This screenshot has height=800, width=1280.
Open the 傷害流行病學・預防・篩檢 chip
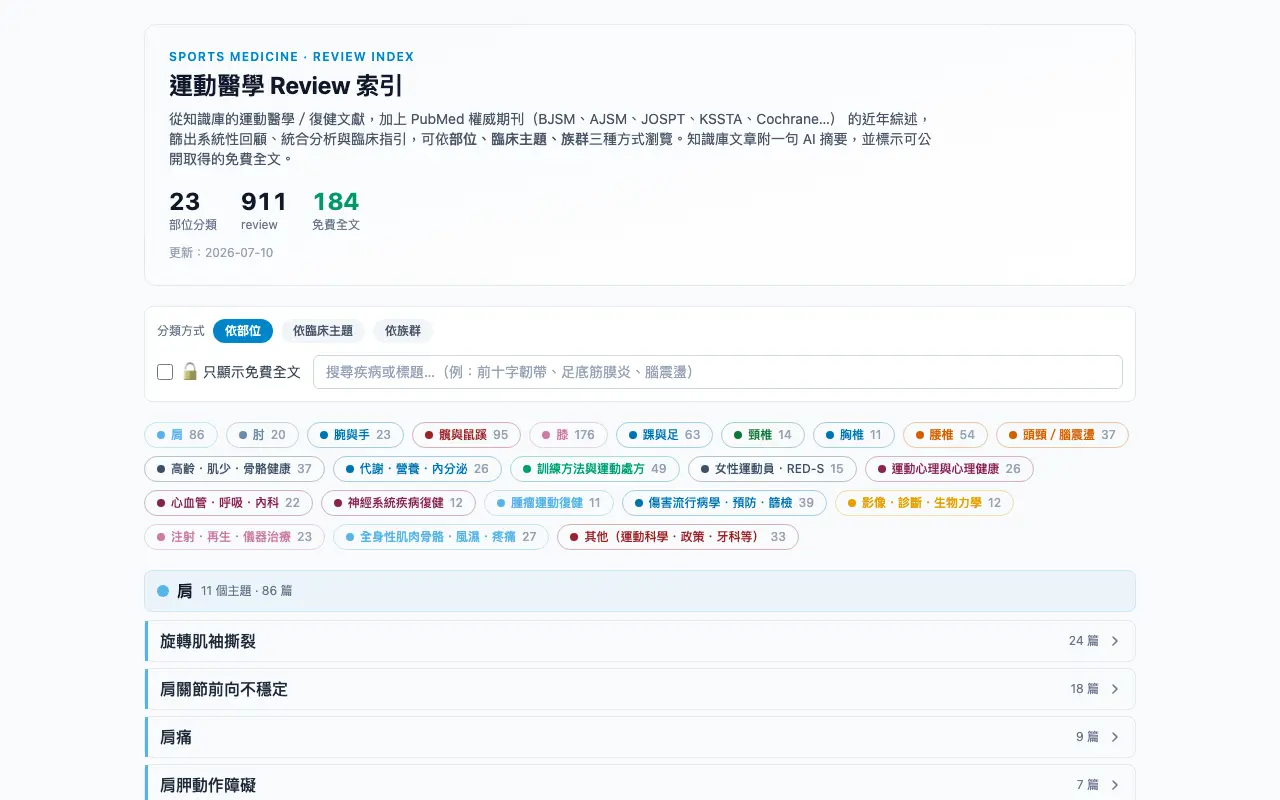tap(724, 503)
